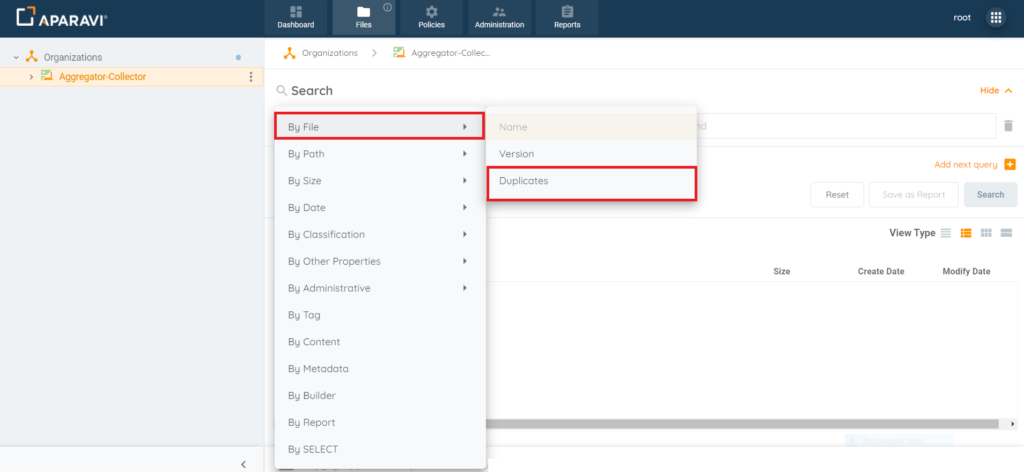1024x472 pixels.
Task: Open the three-dot menu for Aggregator-Collector
Action: coord(250,77)
